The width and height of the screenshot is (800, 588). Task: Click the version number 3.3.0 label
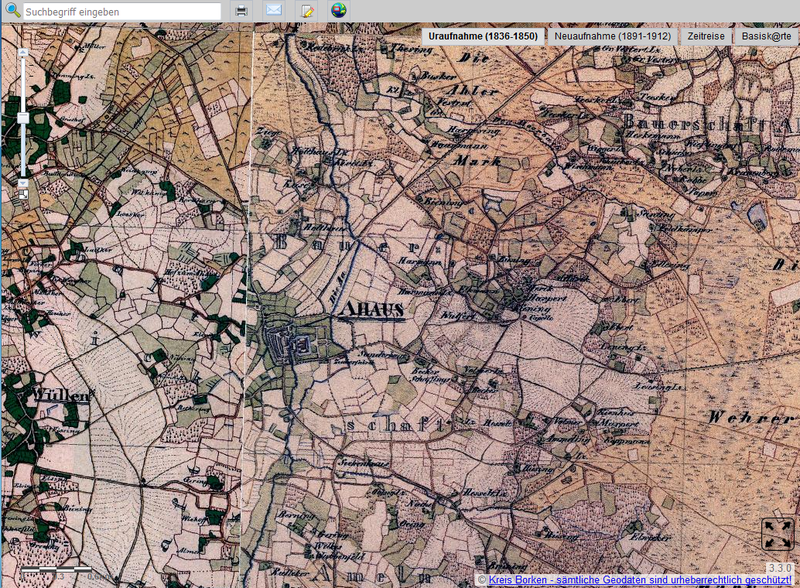click(780, 568)
